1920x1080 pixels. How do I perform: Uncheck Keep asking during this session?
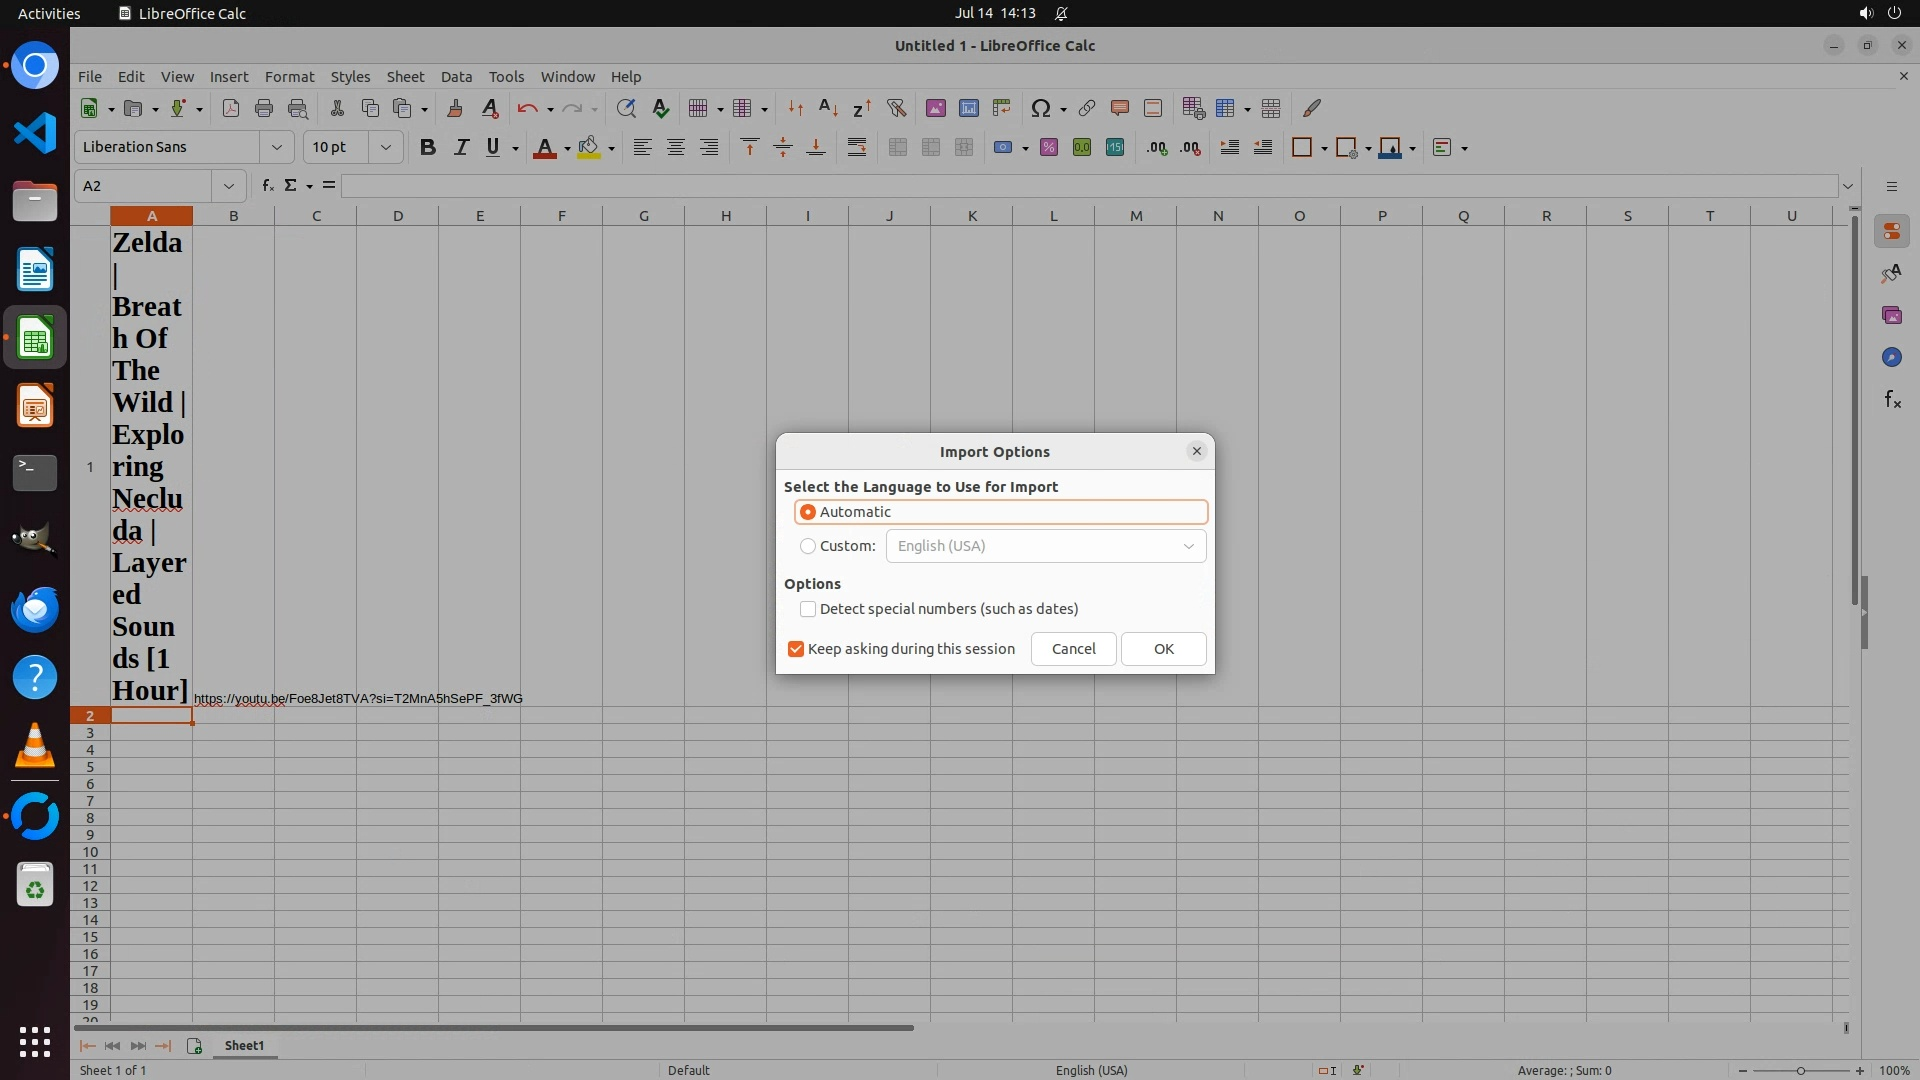point(796,649)
